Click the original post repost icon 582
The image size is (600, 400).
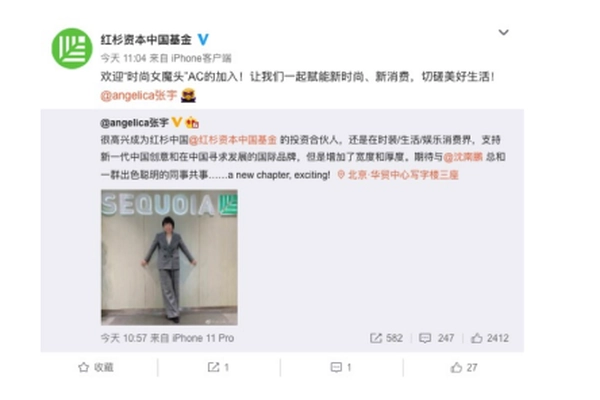click(x=386, y=338)
